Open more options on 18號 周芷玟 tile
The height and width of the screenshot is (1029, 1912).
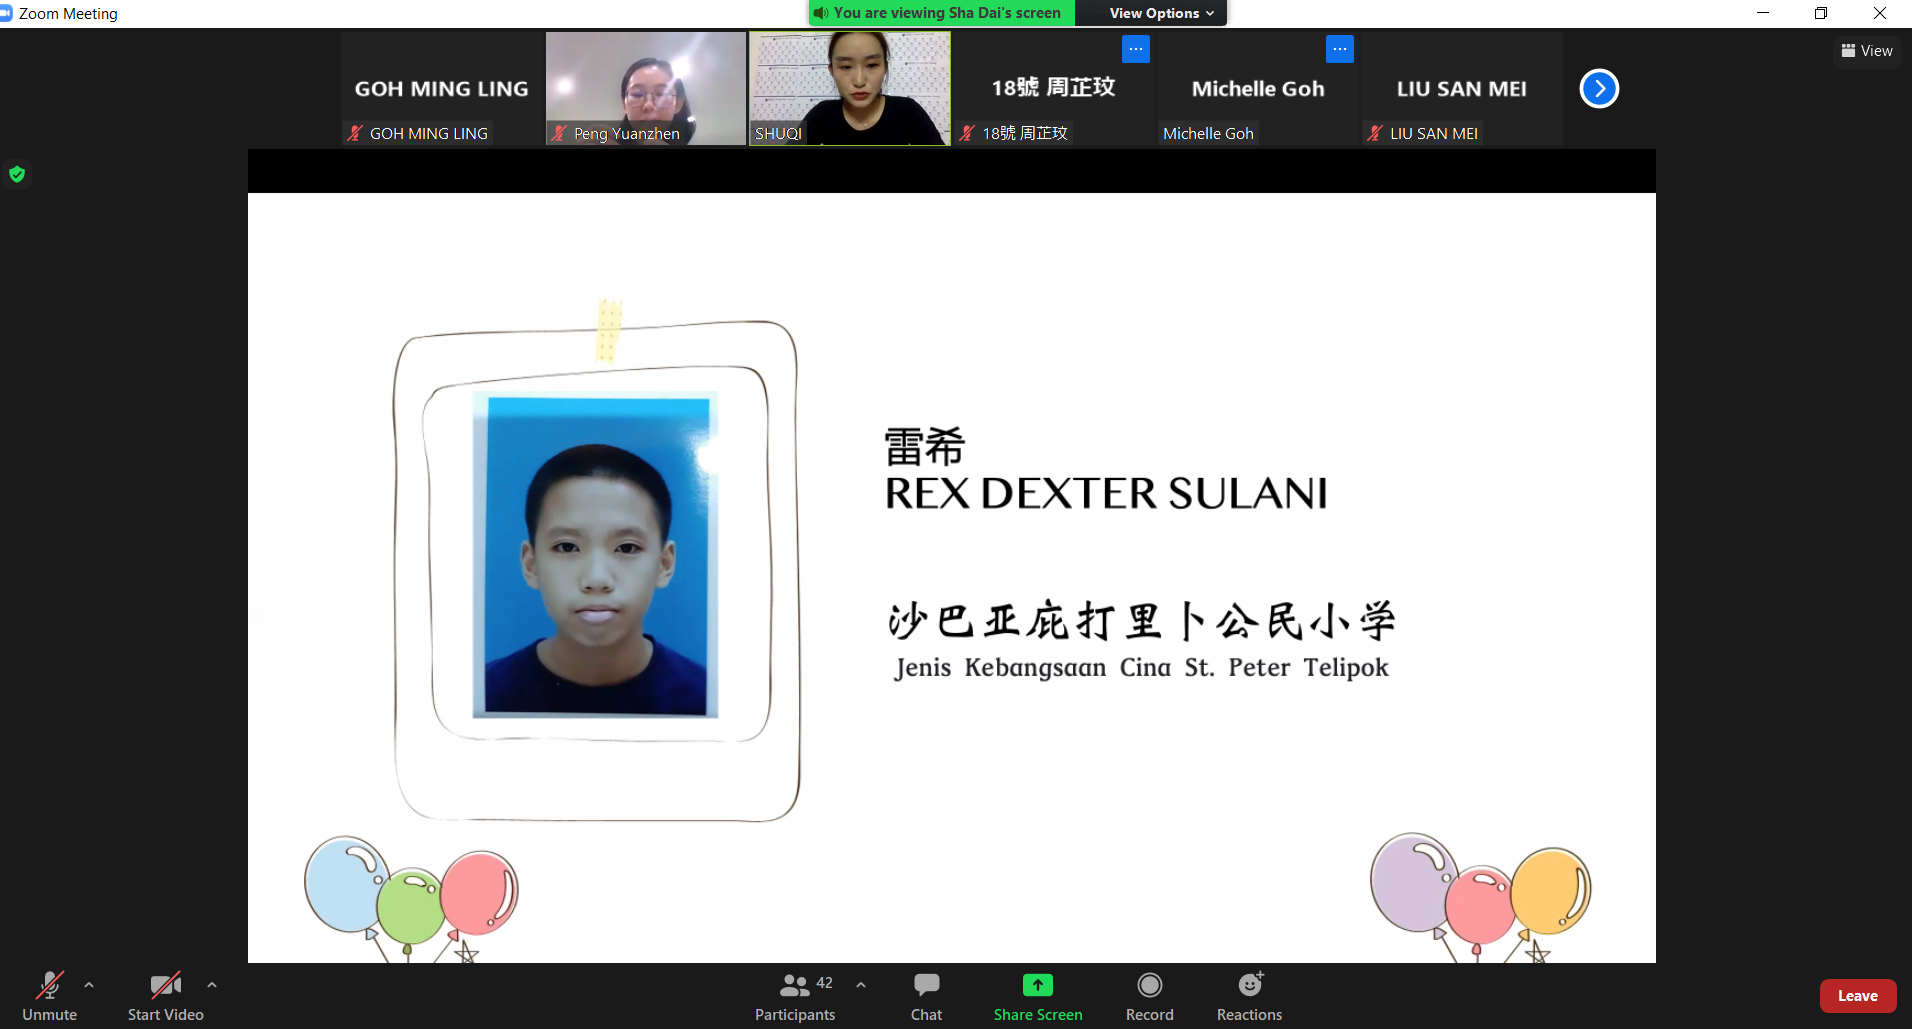(1136, 49)
